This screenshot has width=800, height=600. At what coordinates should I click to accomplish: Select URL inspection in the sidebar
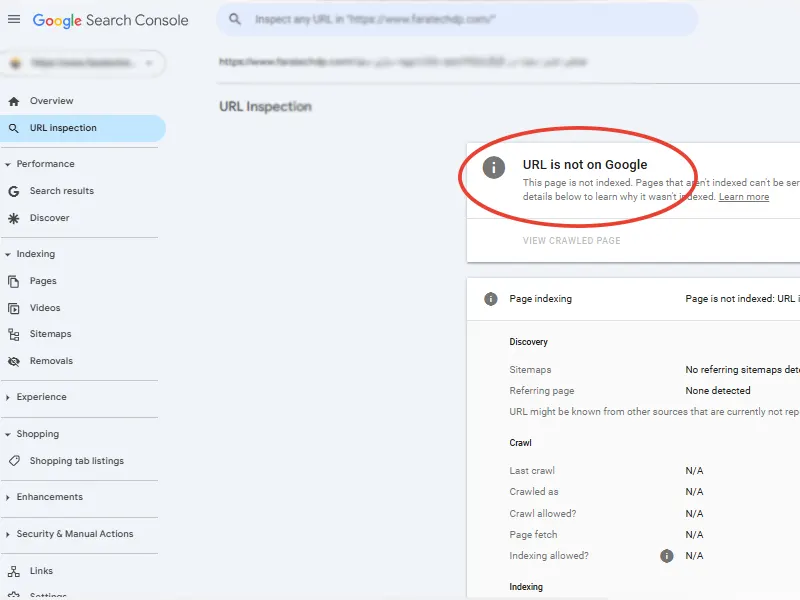(x=83, y=128)
